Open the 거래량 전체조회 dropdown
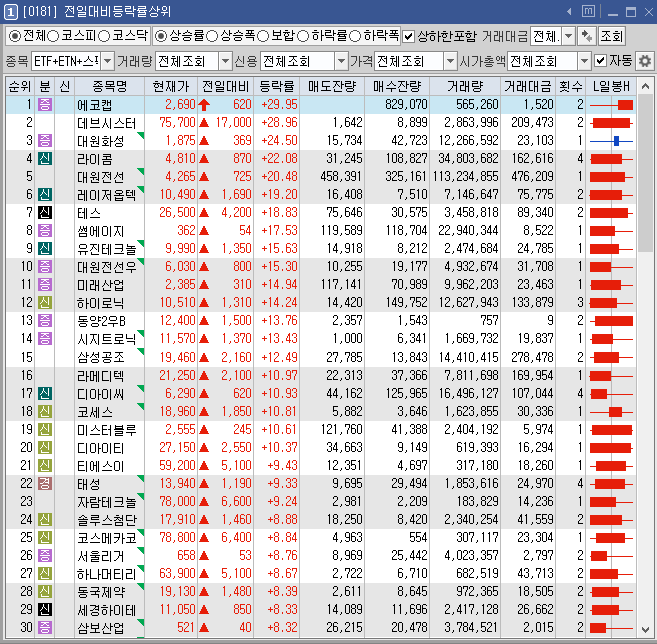The image size is (657, 644). [225, 62]
